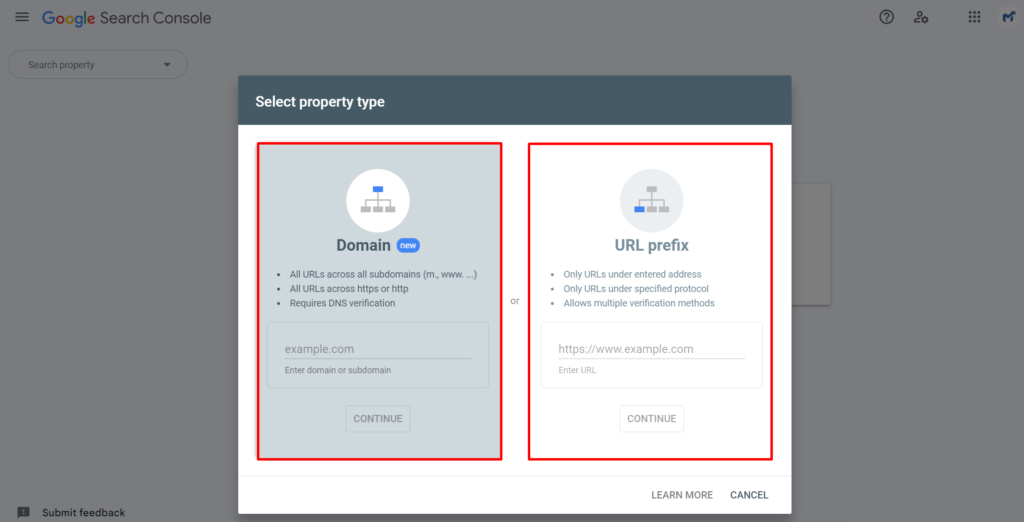Open users and permissions settings icon
This screenshot has width=1024, height=522.
pyautogui.click(x=921, y=18)
